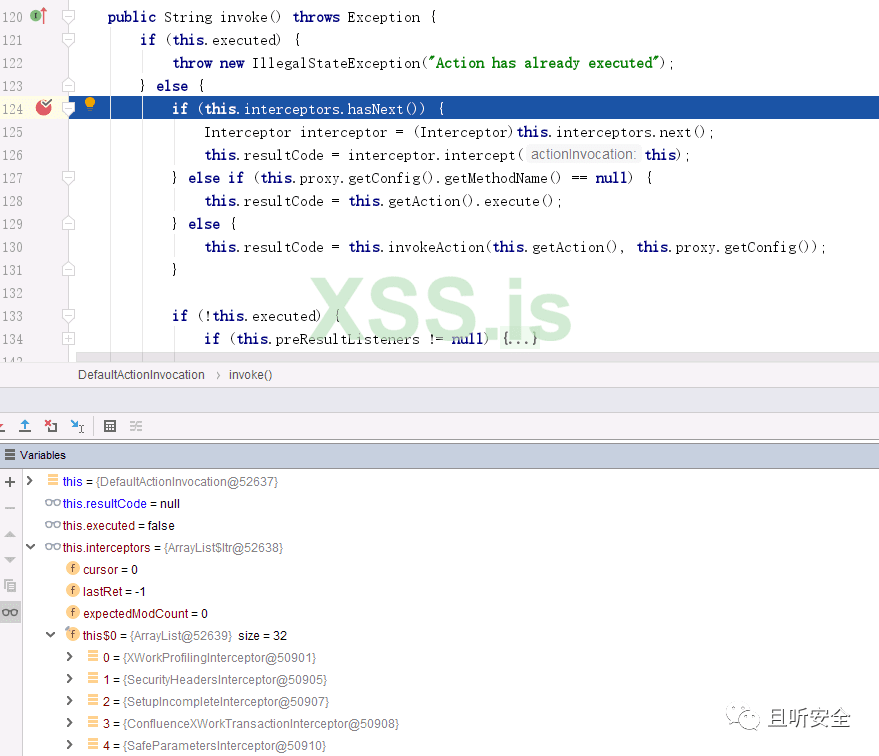Click 'preResultListeners' on line 134
The height and width of the screenshot is (756, 879).
pyautogui.click(x=348, y=339)
